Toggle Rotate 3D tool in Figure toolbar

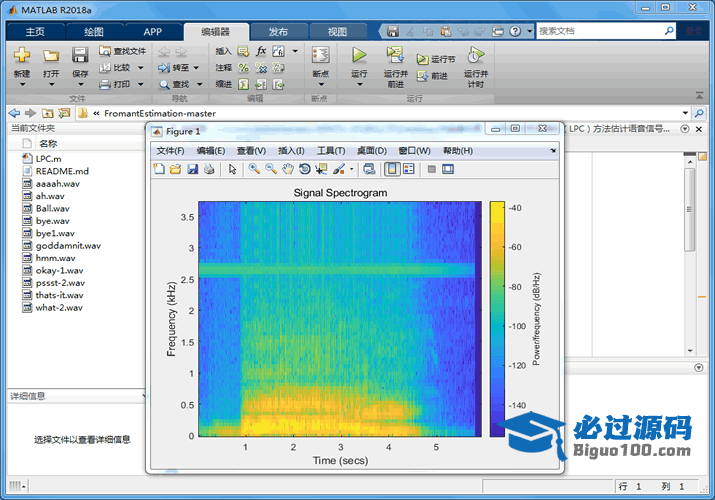point(305,169)
